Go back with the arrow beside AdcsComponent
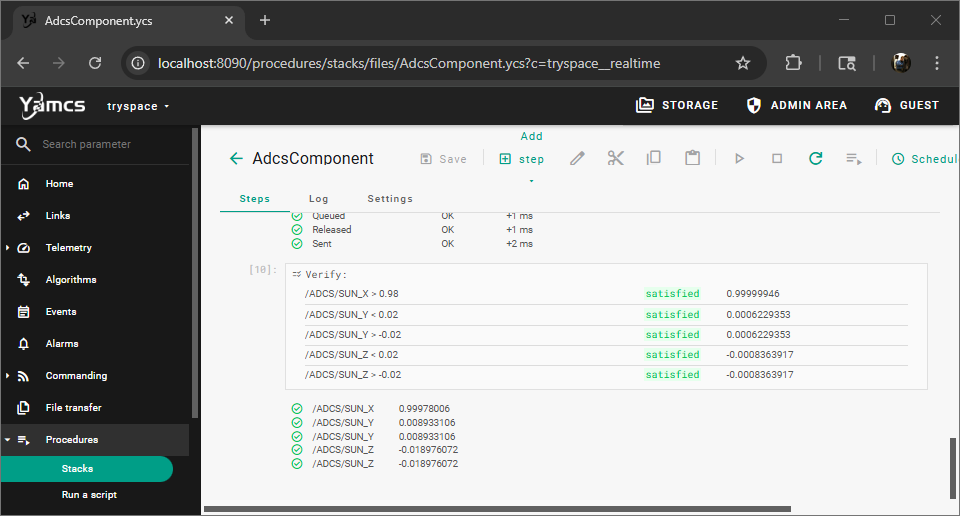Viewport: 960px width, 516px height. pos(236,159)
